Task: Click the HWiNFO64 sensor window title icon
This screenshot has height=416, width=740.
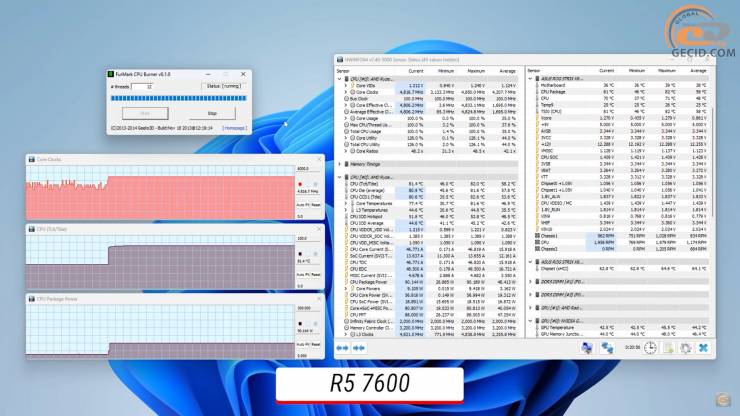Action: (x=340, y=59)
